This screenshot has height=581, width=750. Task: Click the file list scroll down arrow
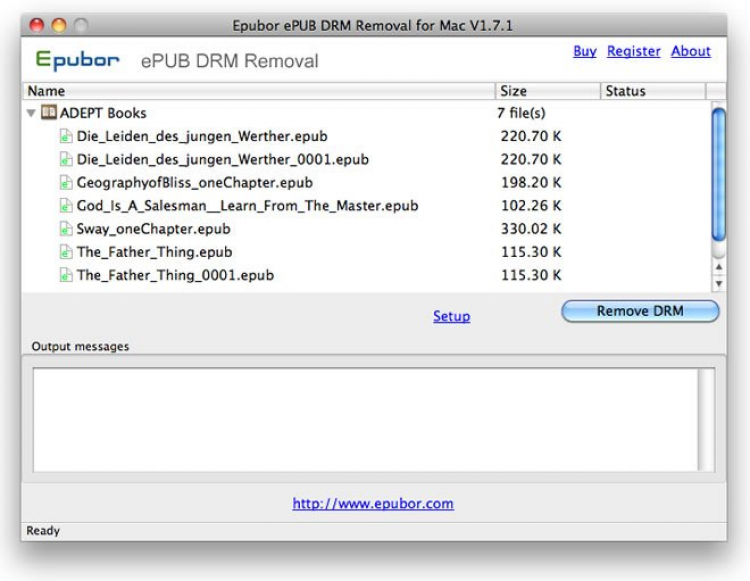(x=718, y=284)
